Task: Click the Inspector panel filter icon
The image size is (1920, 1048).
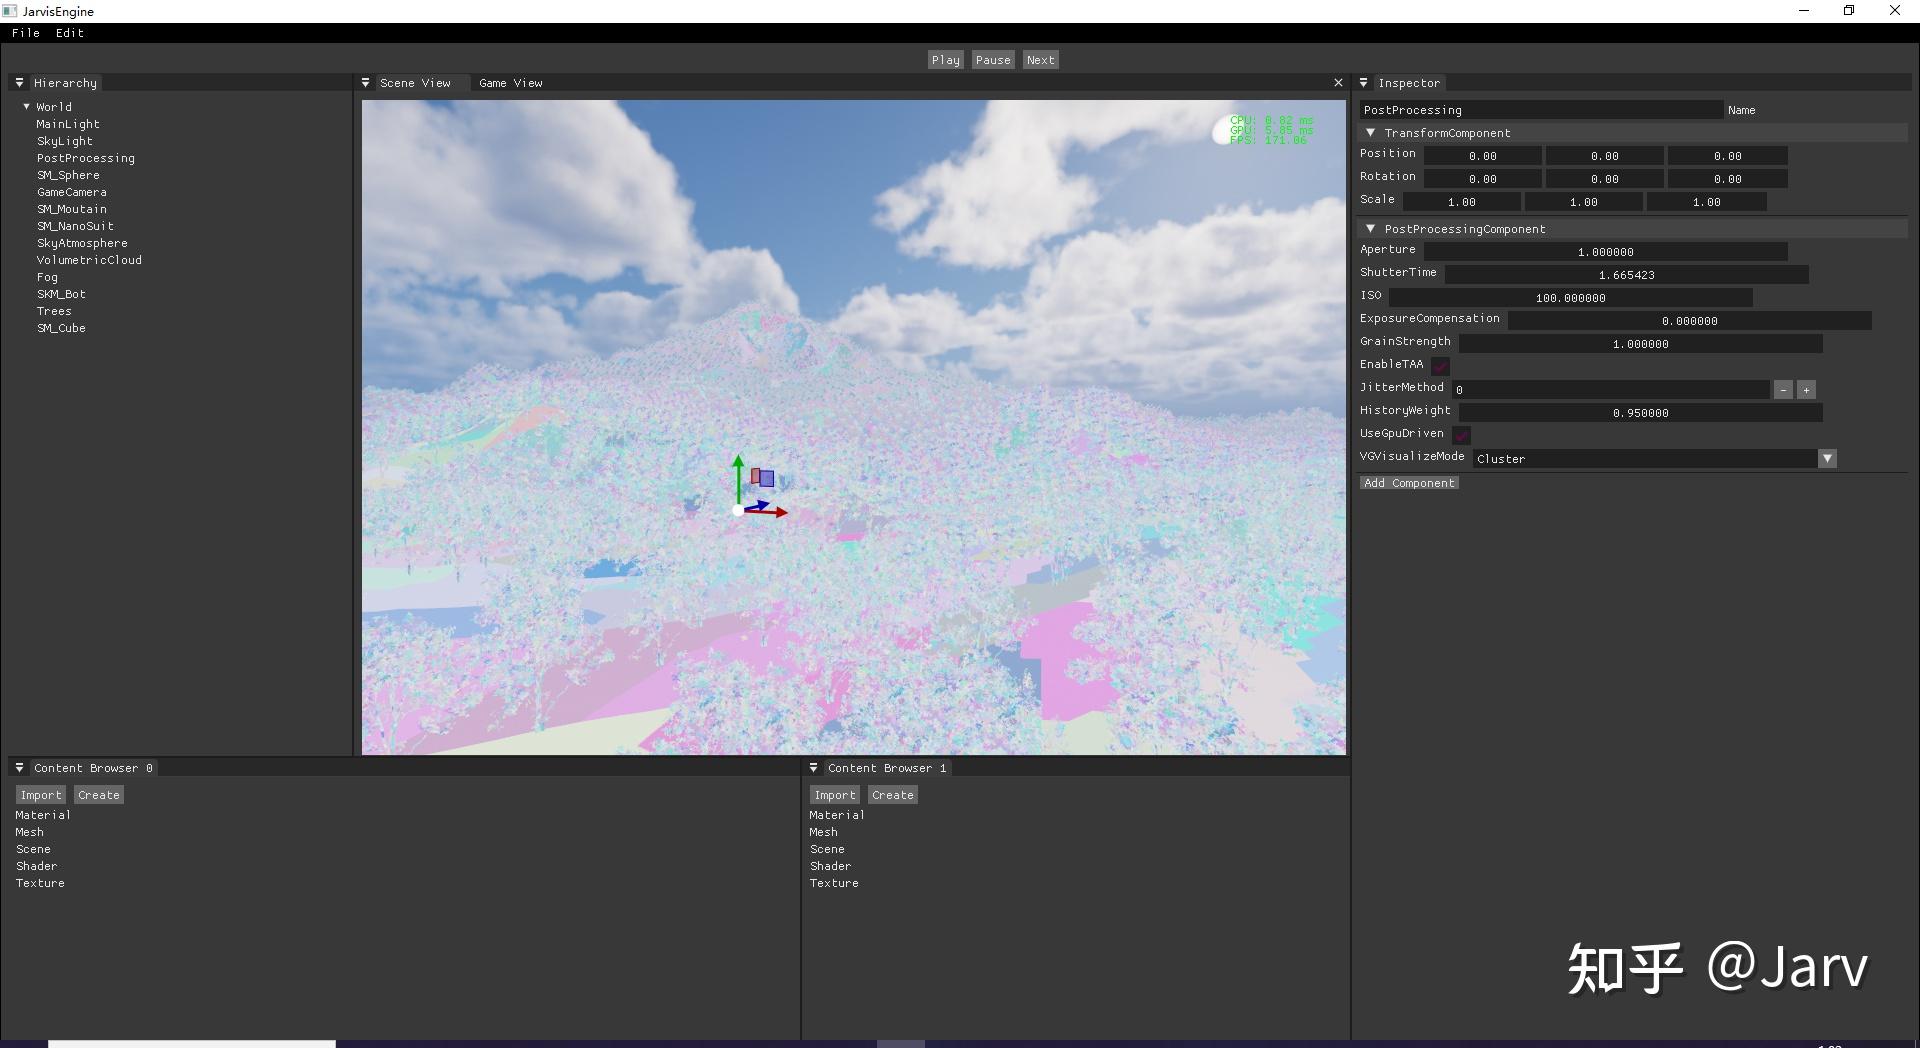Action: [x=1366, y=82]
